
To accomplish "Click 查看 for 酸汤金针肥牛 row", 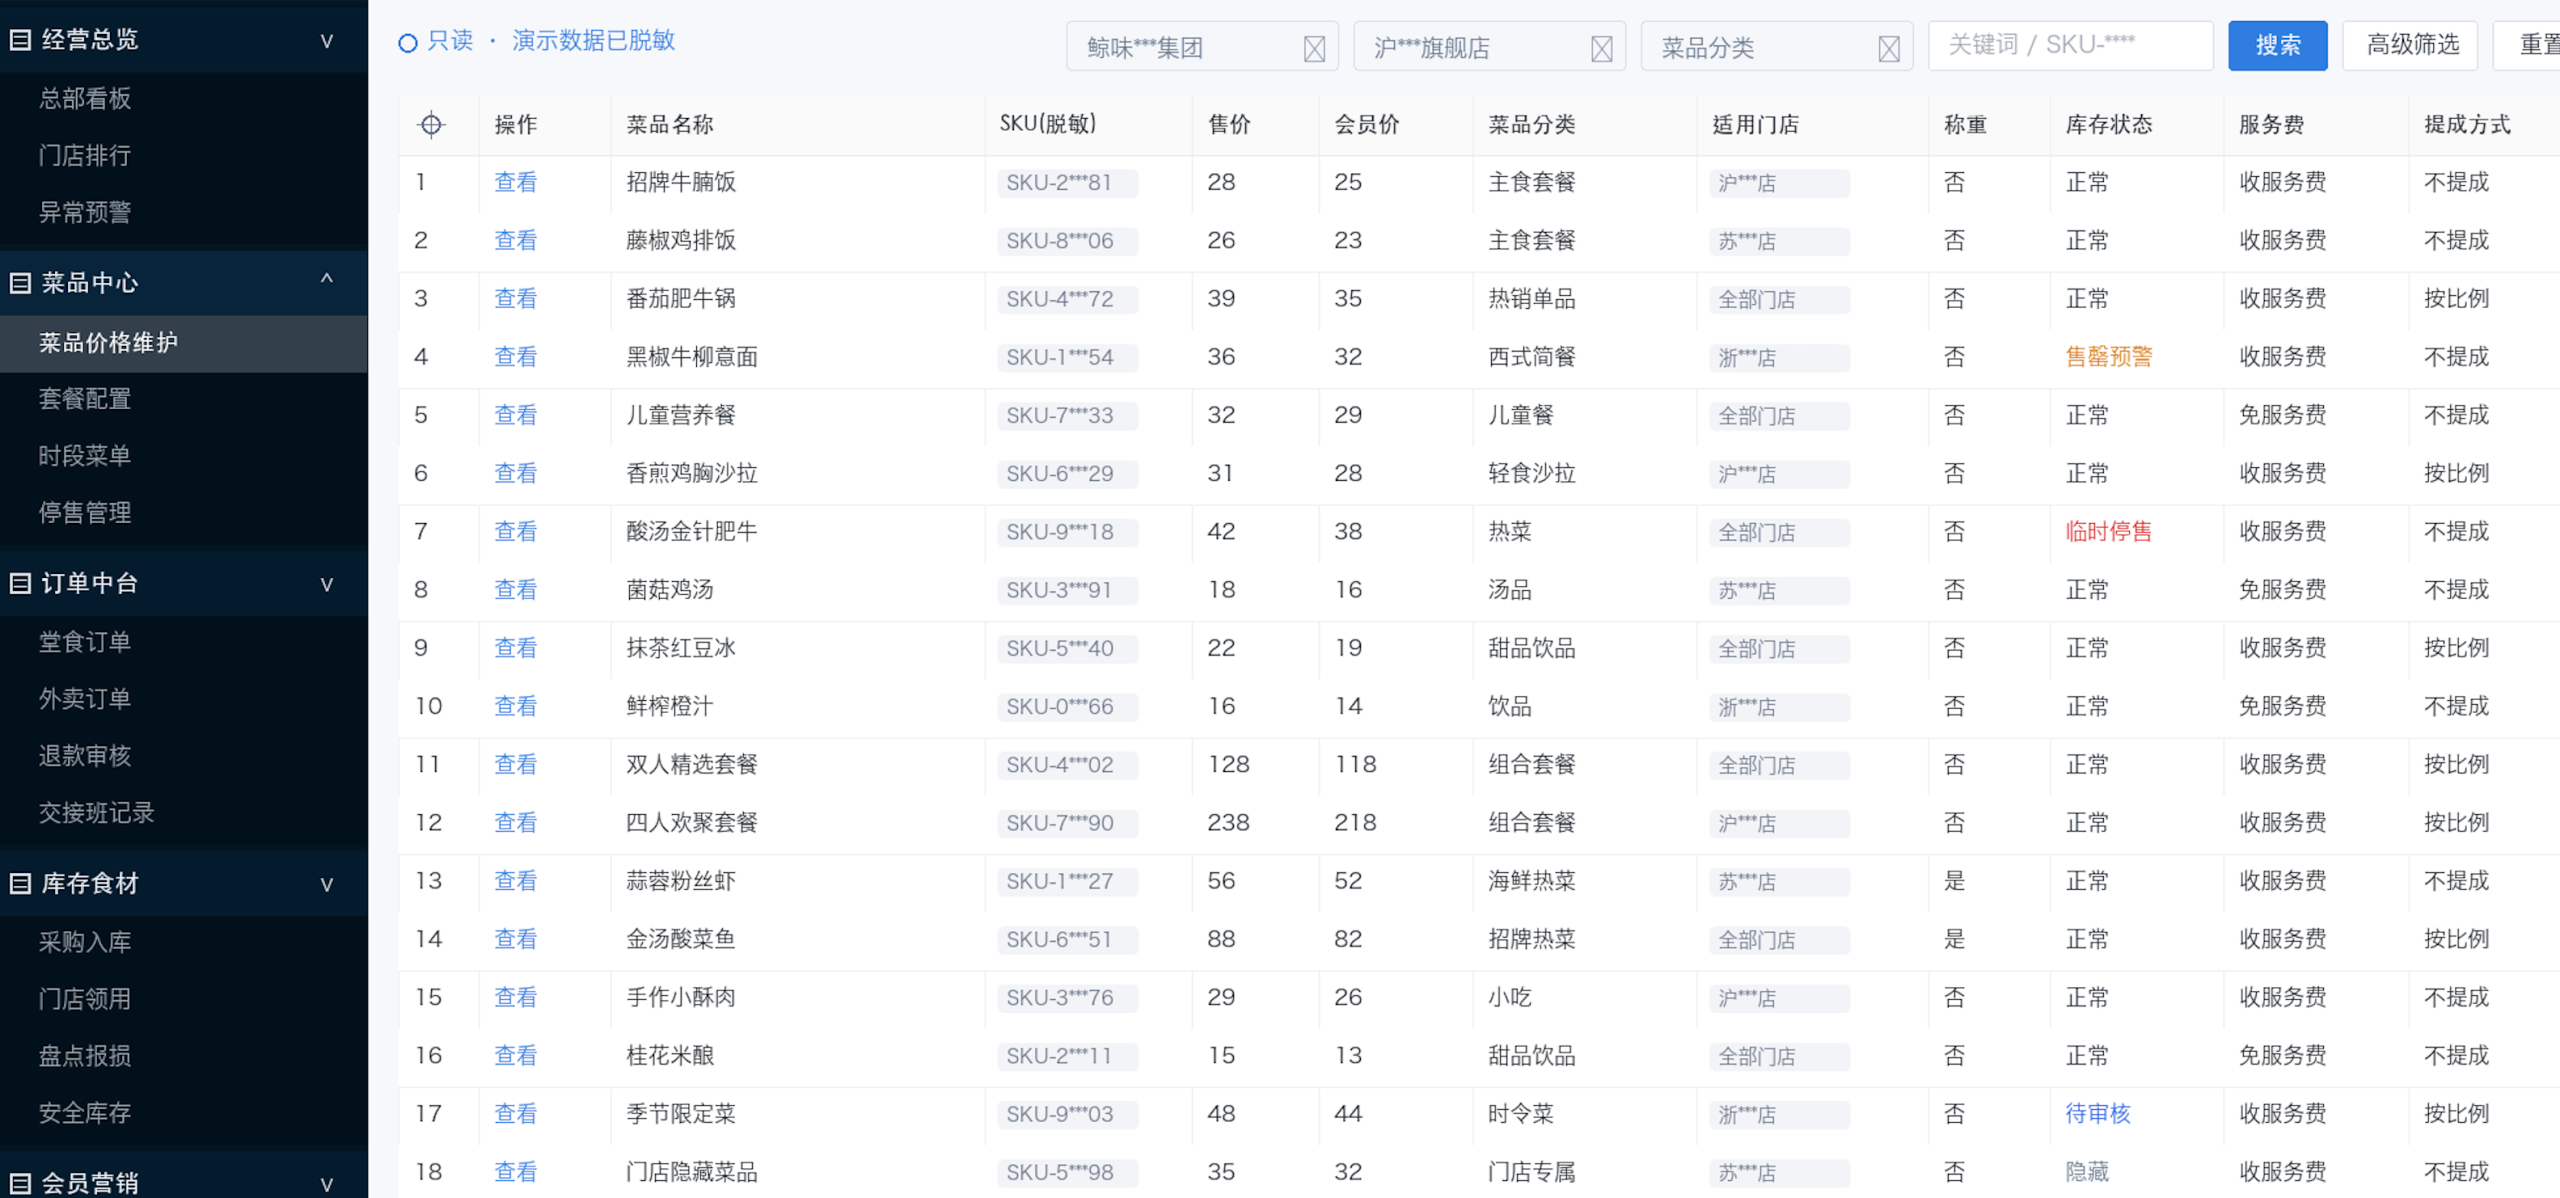I will click(516, 531).
